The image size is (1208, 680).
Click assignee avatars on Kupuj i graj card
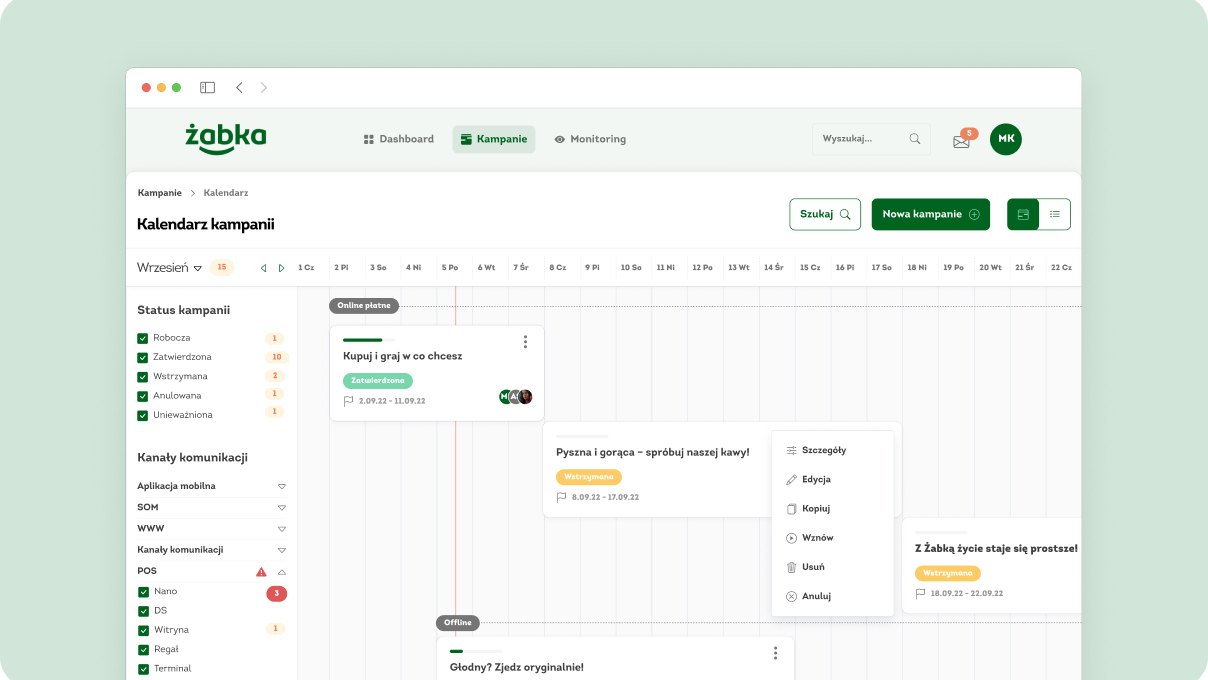pos(515,397)
